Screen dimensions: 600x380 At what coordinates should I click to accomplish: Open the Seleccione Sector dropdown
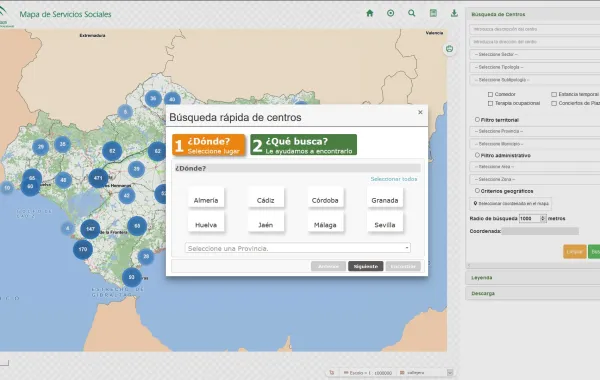(535, 54)
